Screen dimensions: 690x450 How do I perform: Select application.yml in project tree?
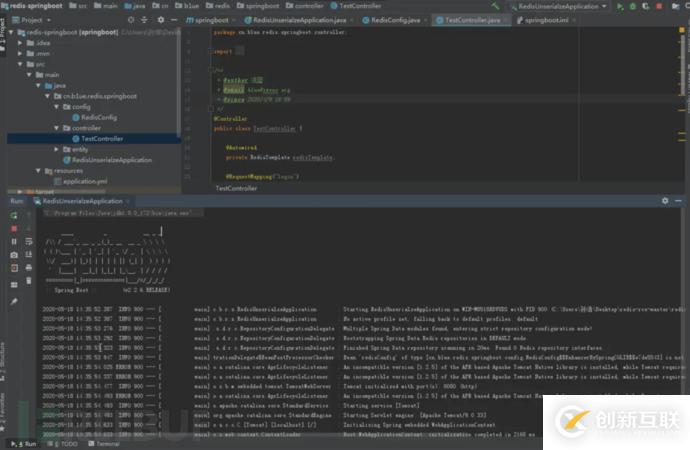85,181
